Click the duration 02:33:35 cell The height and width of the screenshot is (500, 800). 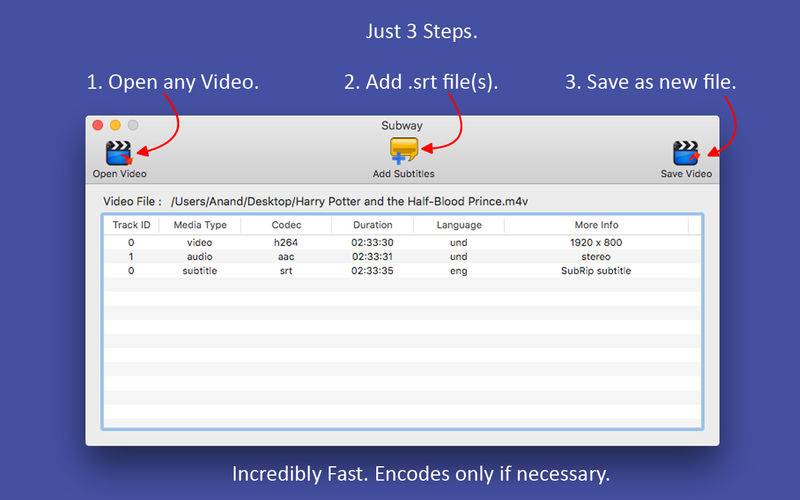click(x=372, y=271)
